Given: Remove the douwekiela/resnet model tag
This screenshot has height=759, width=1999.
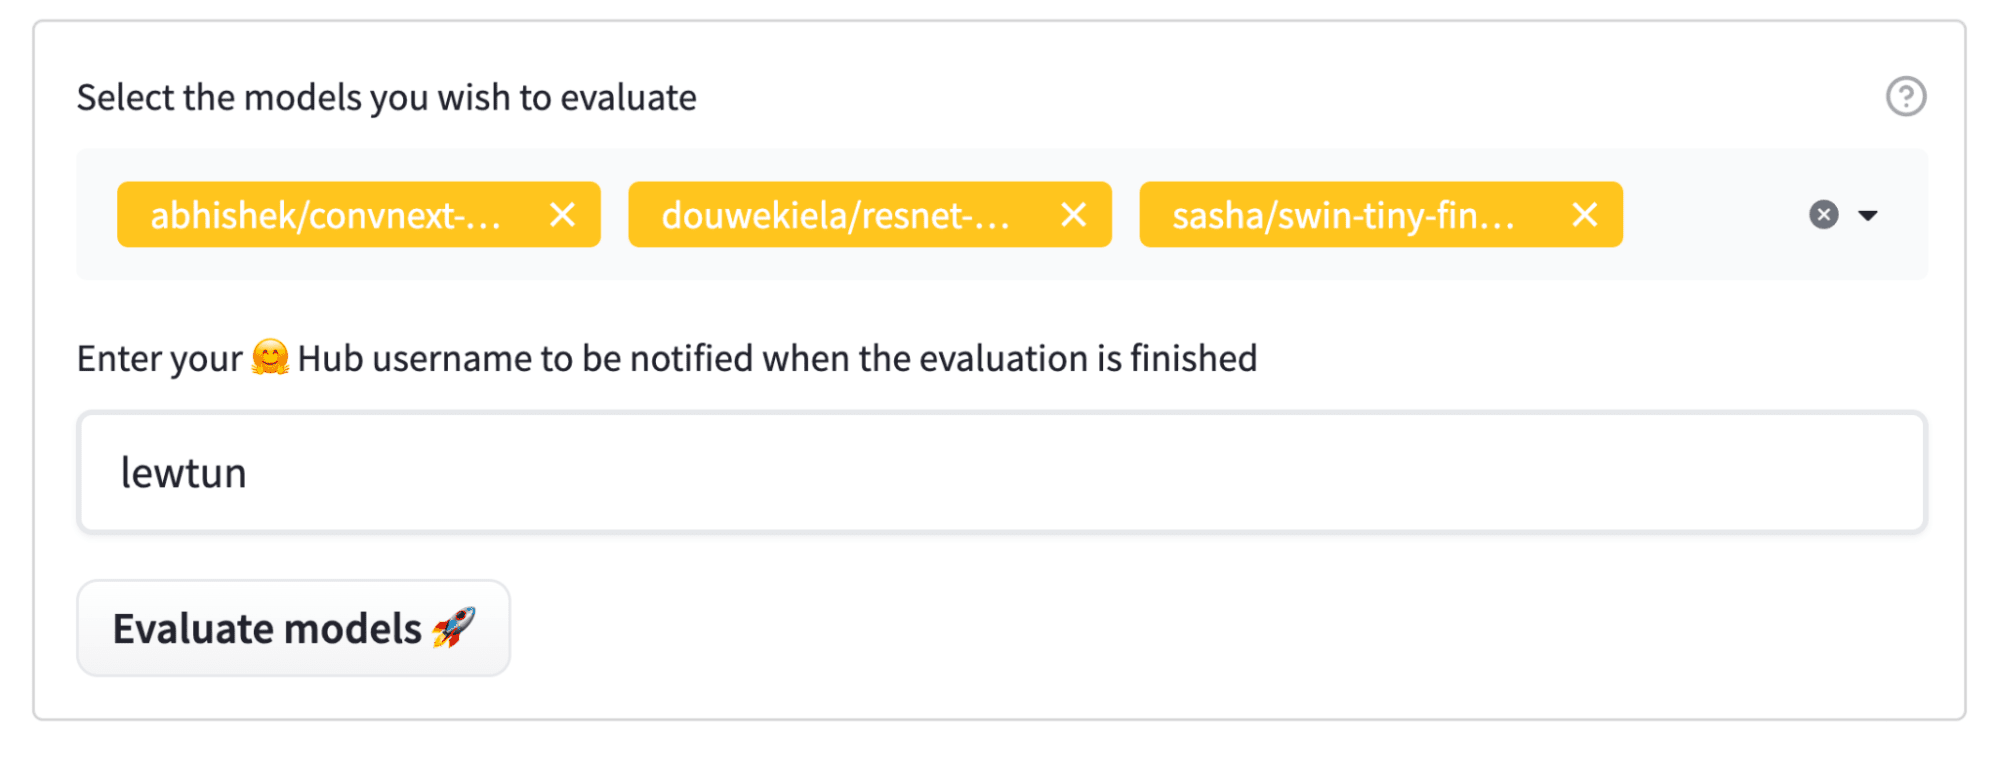Looking at the screenshot, I should 1075,214.
